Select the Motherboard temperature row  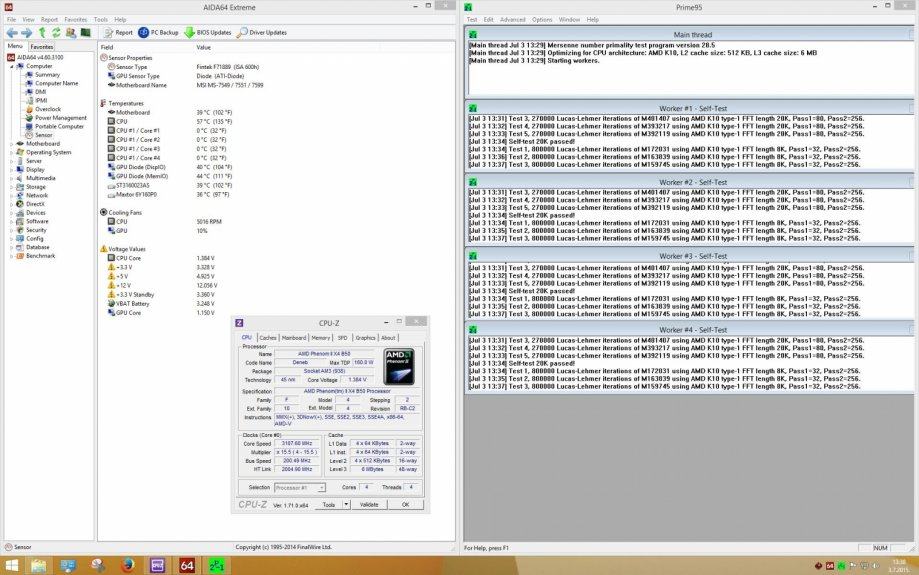[275, 113]
